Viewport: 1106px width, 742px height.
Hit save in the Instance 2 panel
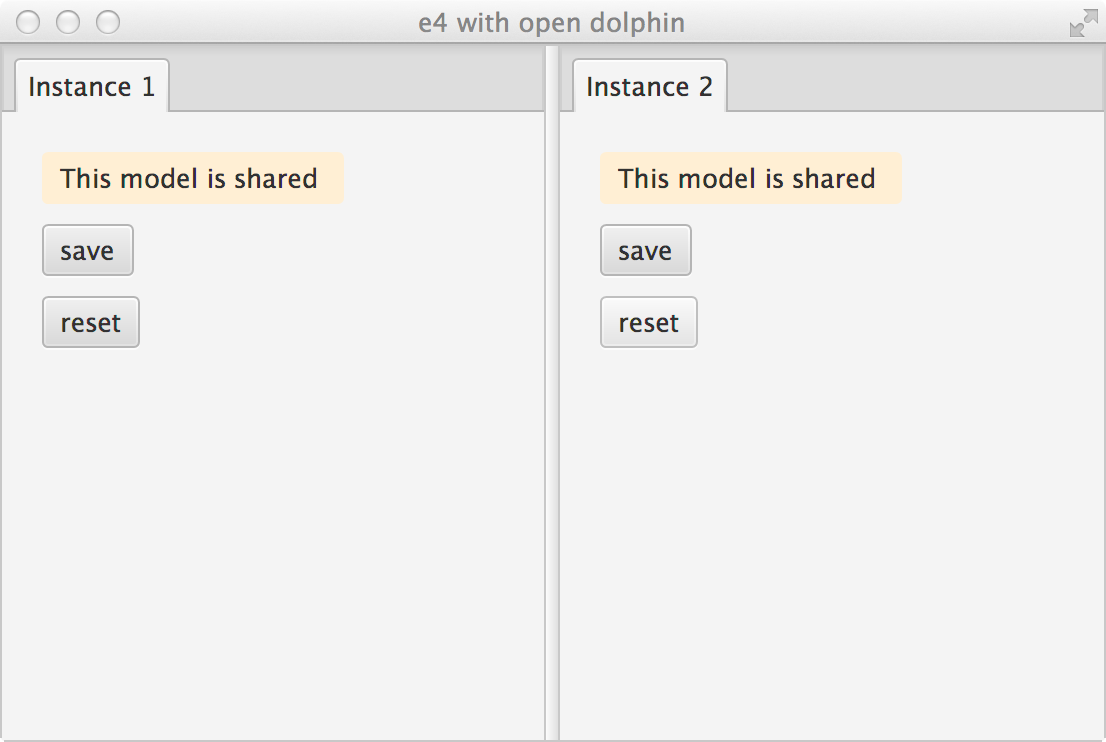click(x=645, y=251)
